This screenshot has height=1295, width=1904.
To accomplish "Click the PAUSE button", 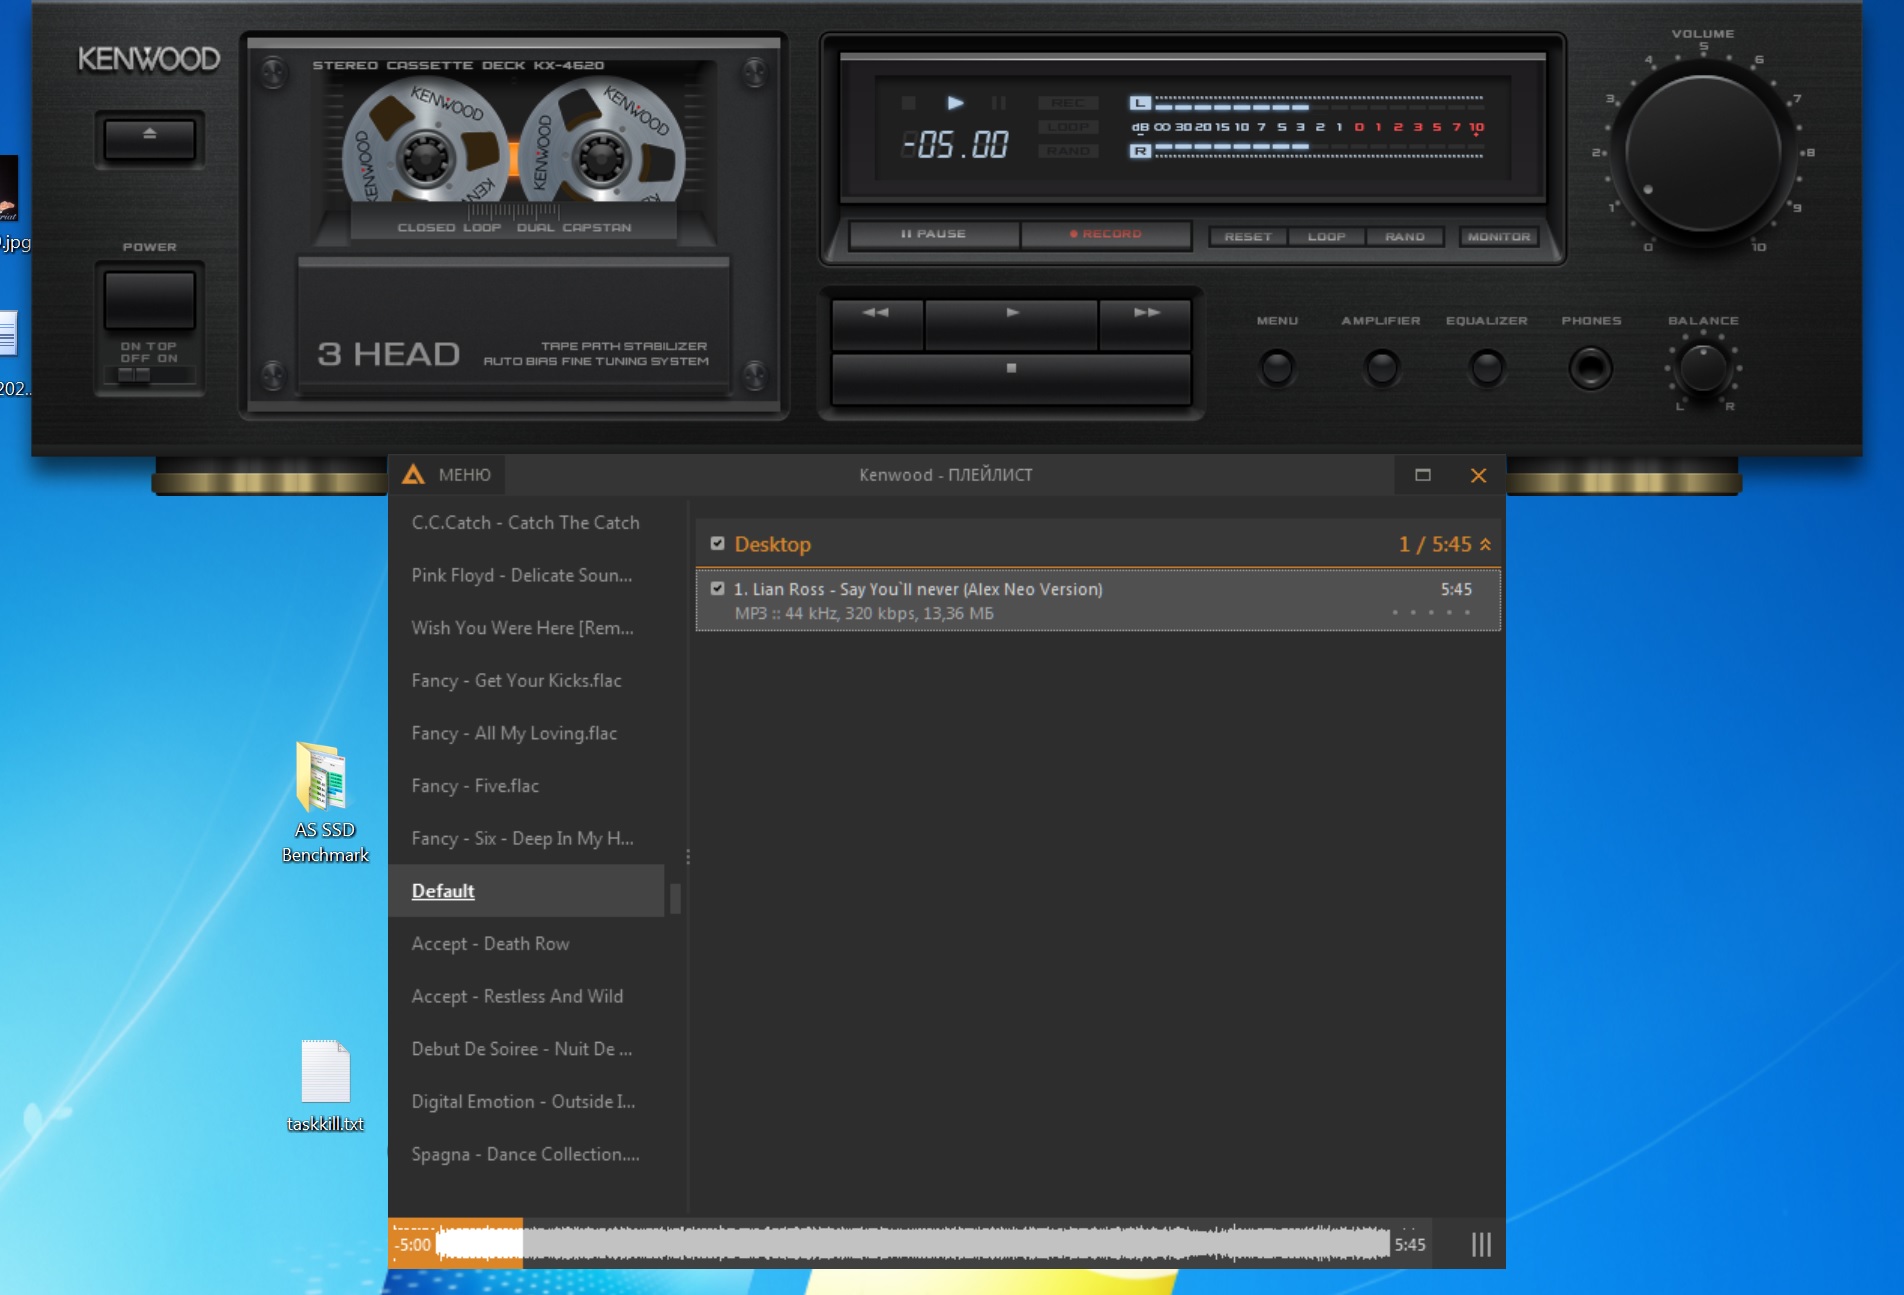I will tap(933, 234).
